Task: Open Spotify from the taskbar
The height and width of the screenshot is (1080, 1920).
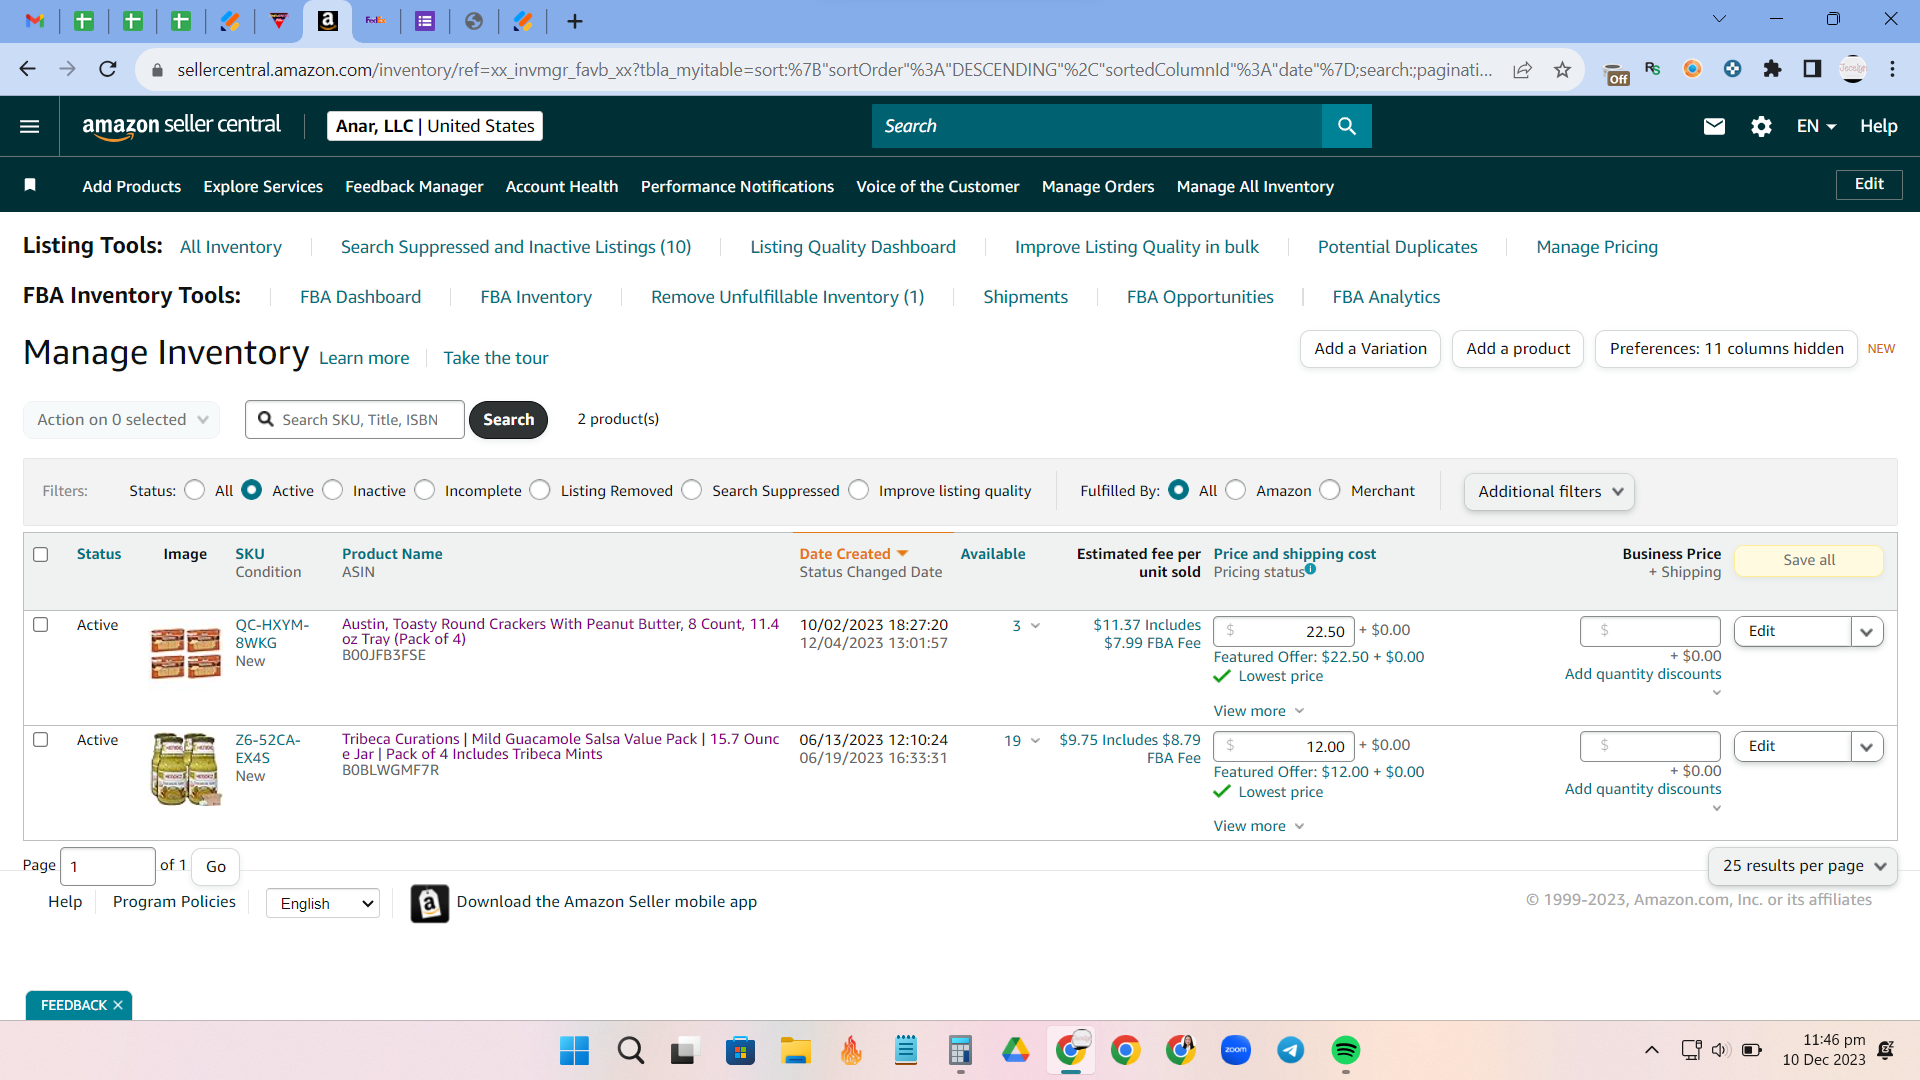Action: click(x=1345, y=1050)
